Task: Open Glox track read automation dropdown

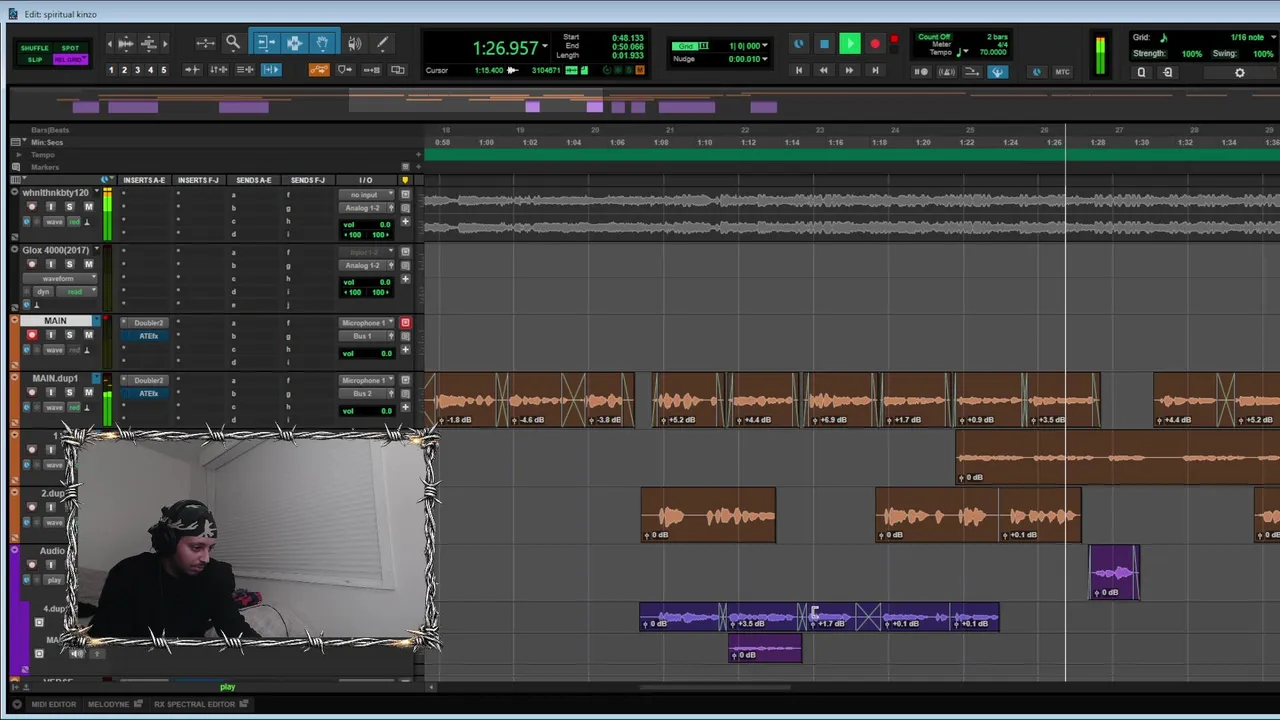Action: point(75,291)
